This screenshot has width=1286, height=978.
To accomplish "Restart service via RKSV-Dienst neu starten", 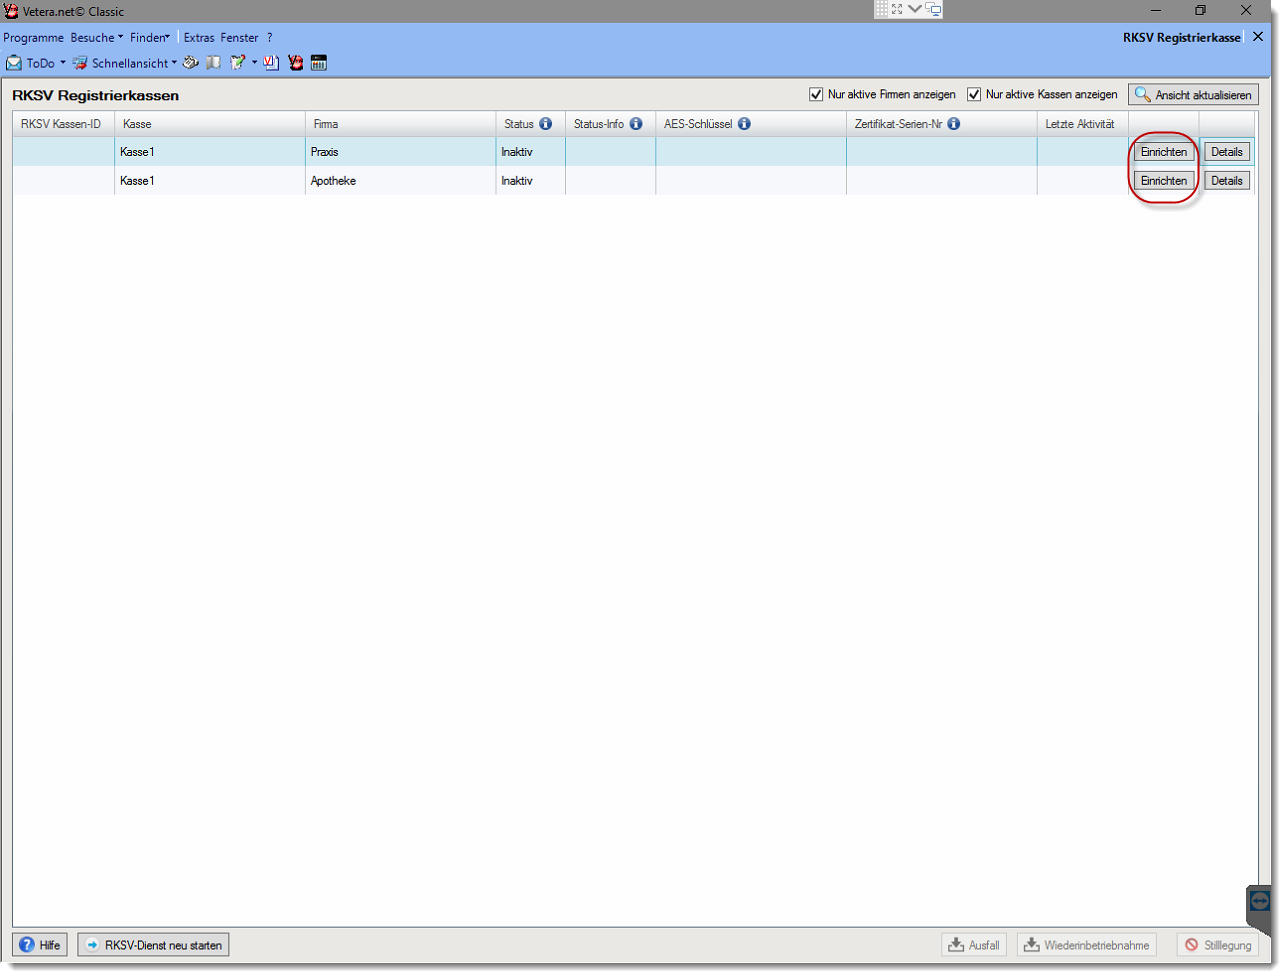I will pyautogui.click(x=153, y=945).
